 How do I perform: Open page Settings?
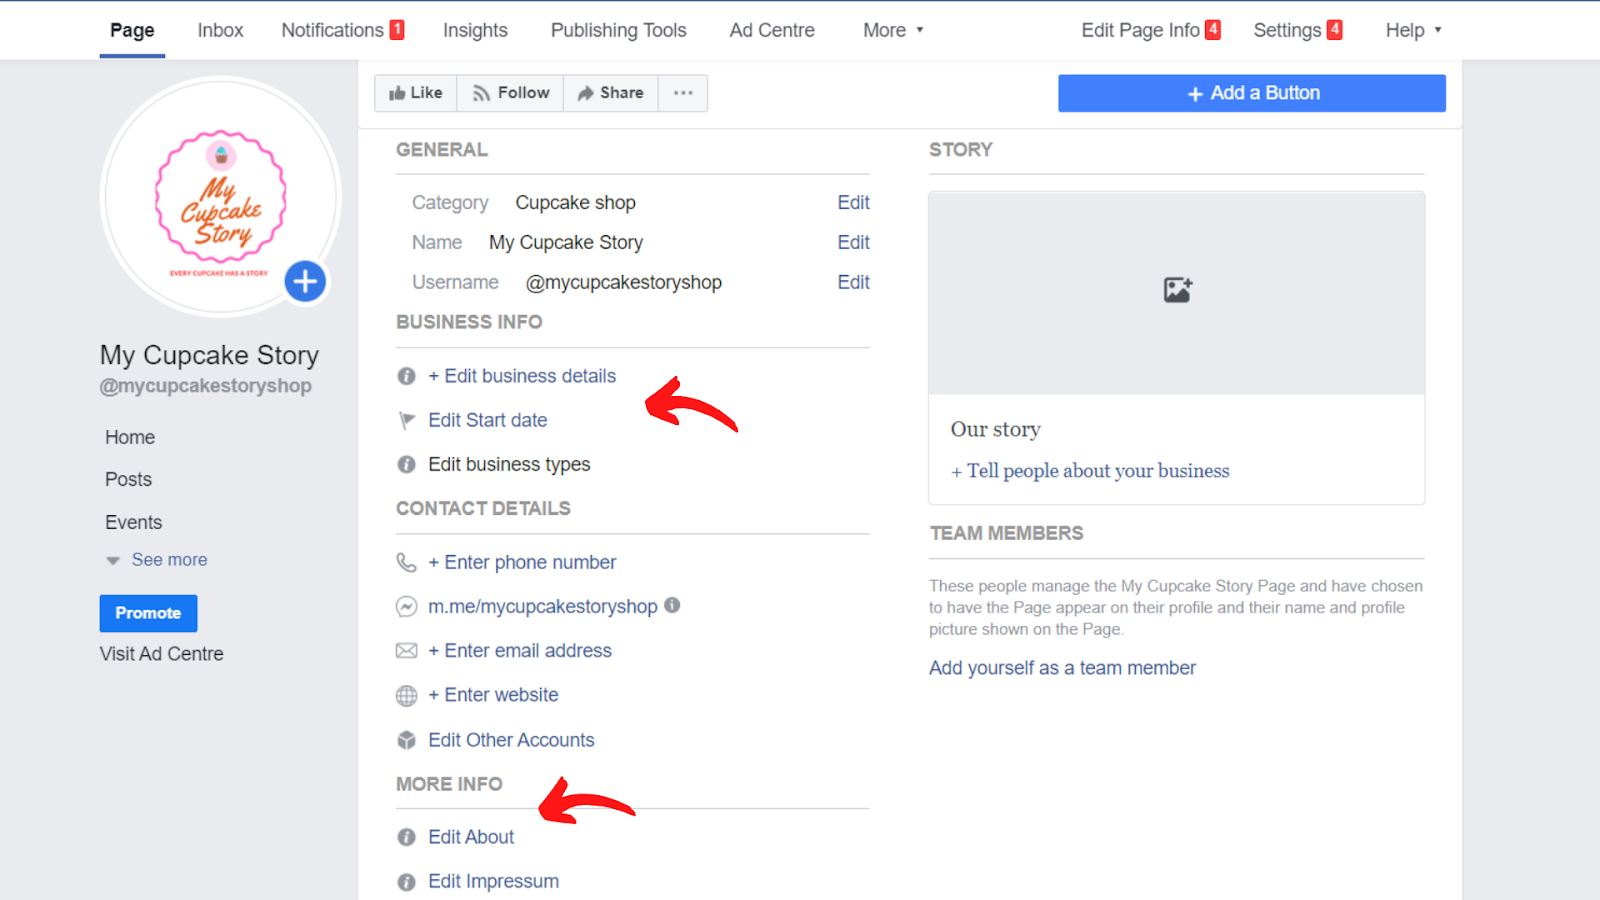(1287, 31)
